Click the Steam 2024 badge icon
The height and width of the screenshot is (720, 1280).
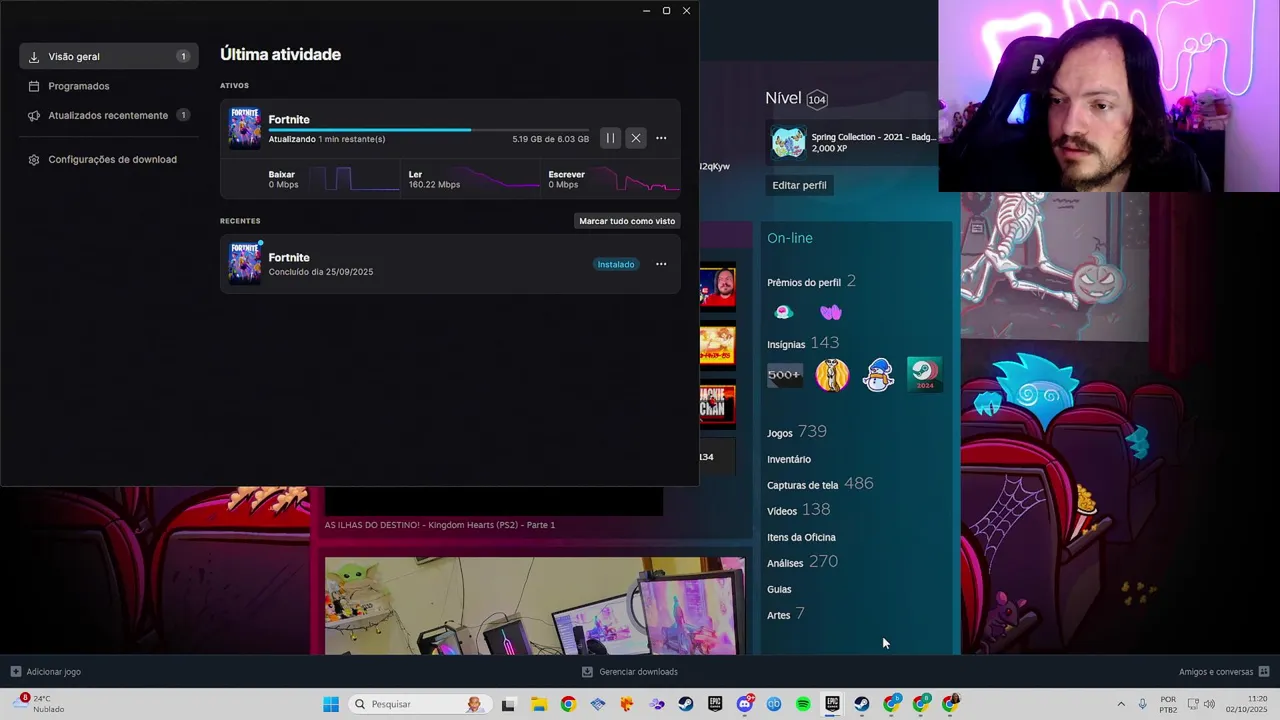[x=924, y=375]
